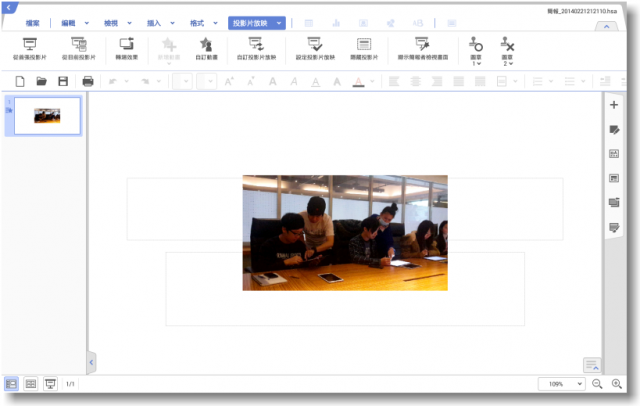Open the bottom right sidebar animation panel icon
This screenshot has width=640, height=406.
pyautogui.click(x=614, y=227)
